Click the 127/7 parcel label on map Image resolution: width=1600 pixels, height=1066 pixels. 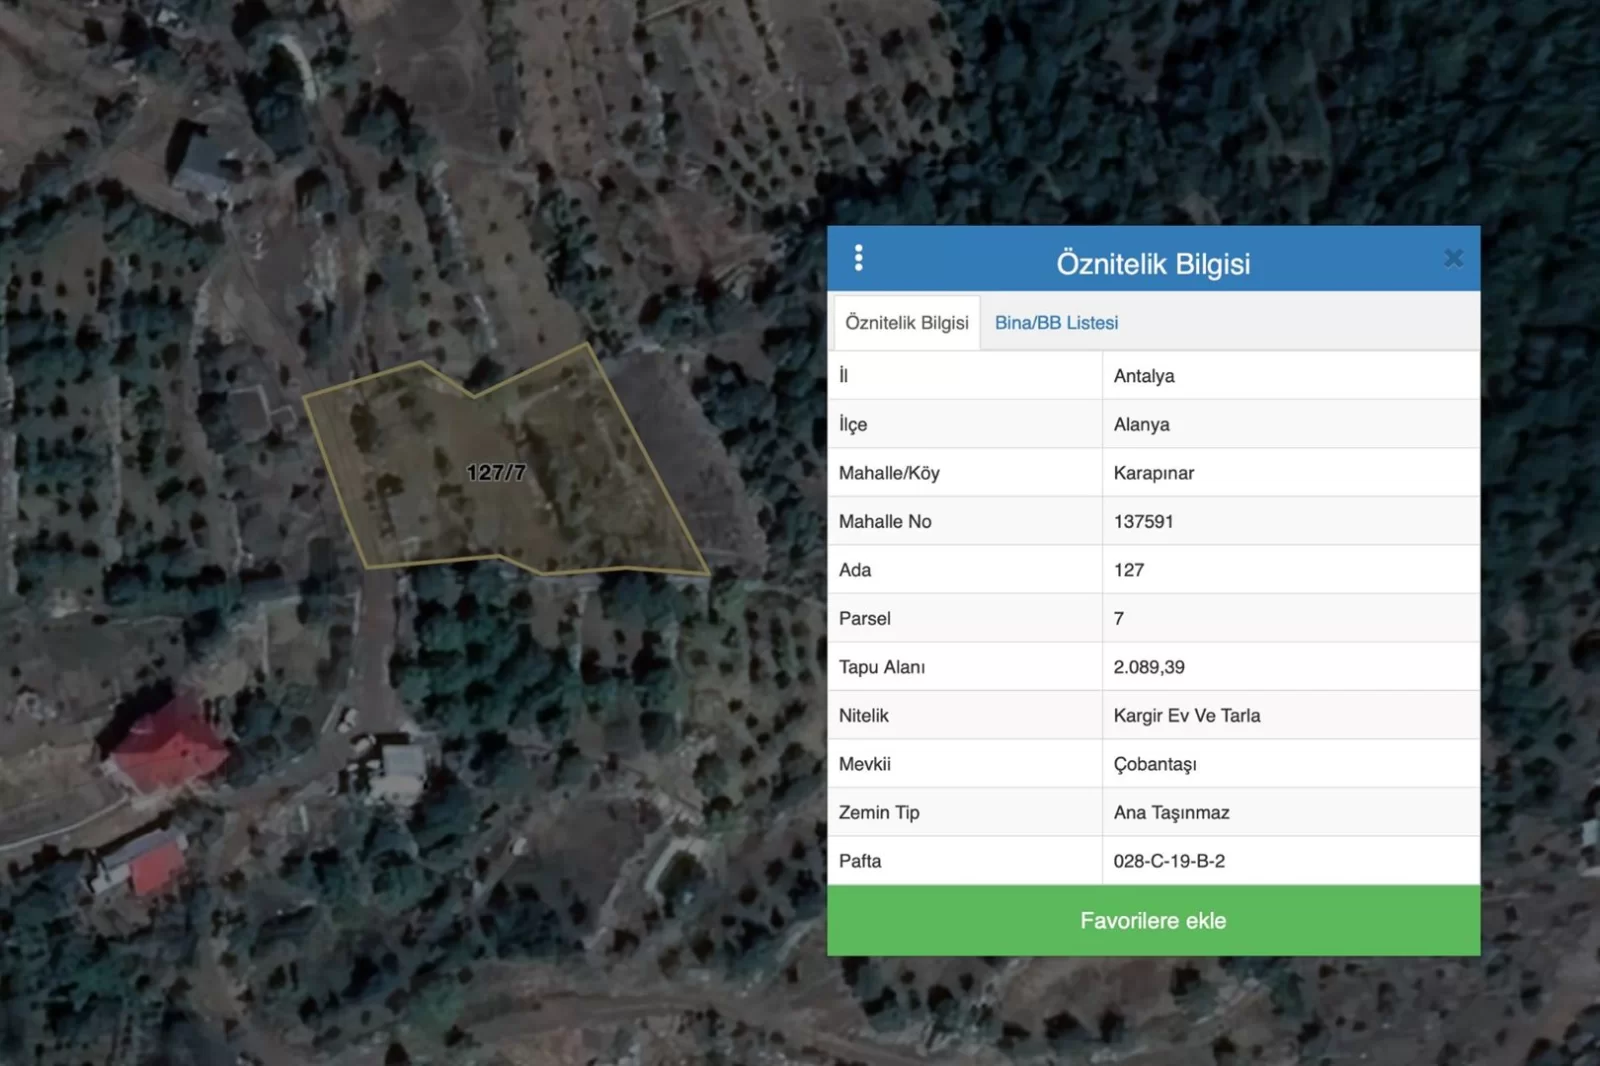(x=496, y=472)
